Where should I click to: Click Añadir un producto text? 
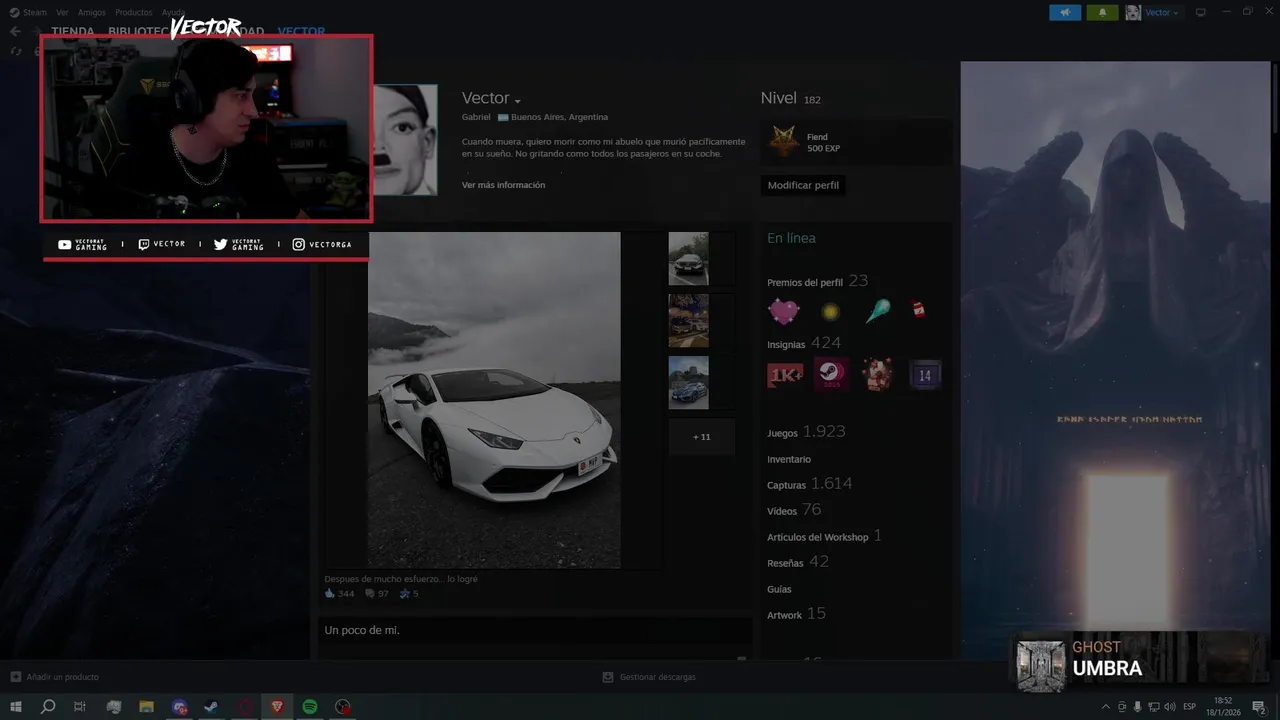[62, 677]
